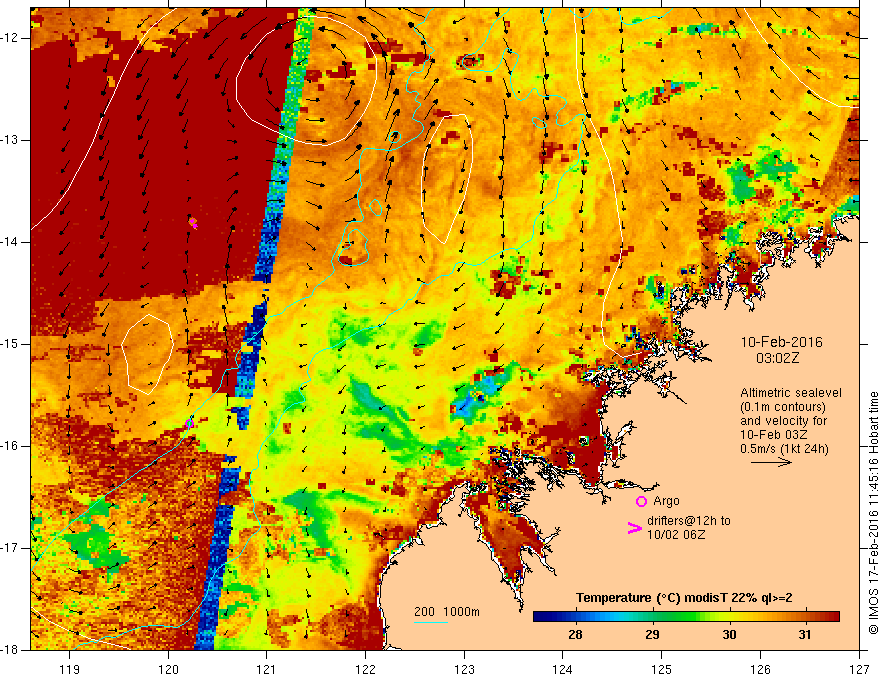Image resolution: width=880 pixels, height=680 pixels.
Task: Click the 31 value on the color scale
Action: click(x=805, y=635)
